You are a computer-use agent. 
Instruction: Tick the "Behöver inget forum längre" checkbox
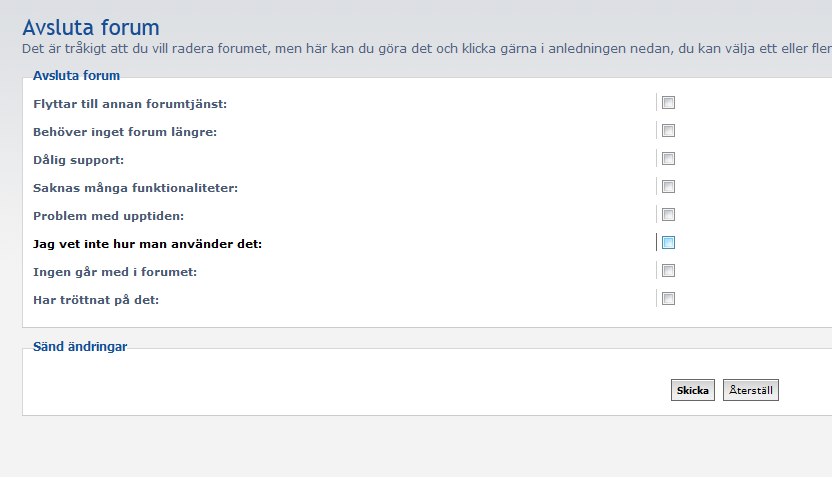pyautogui.click(x=668, y=130)
